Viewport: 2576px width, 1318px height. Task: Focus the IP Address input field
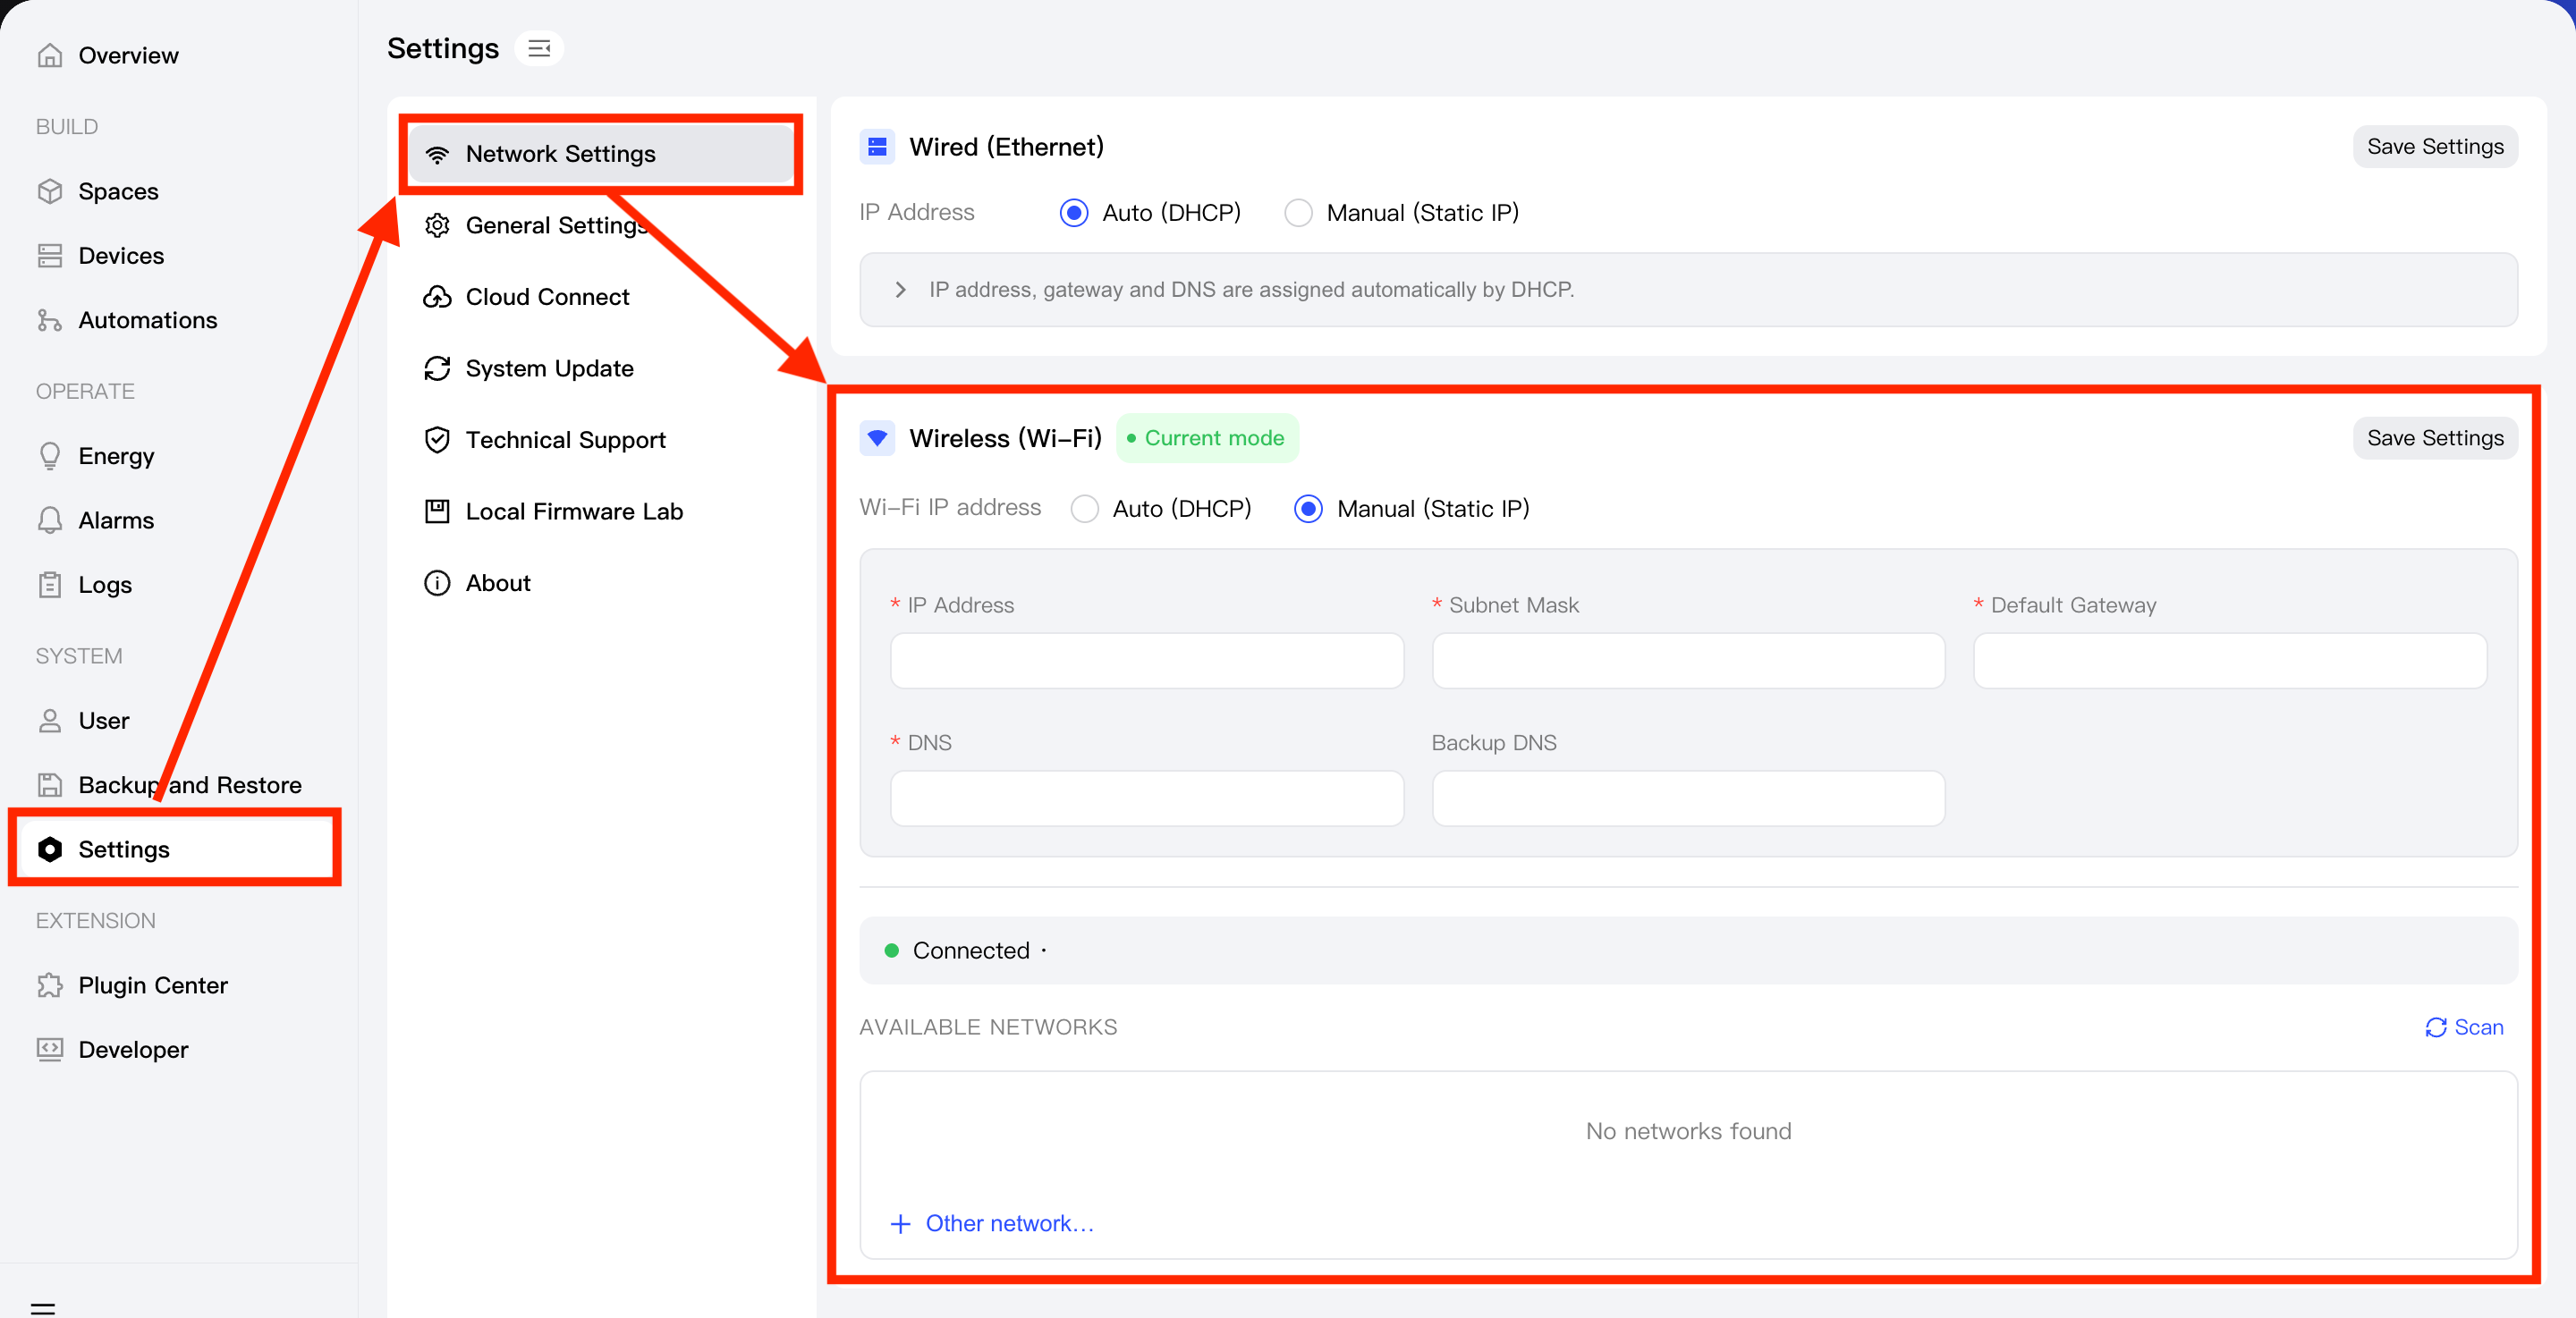pyautogui.click(x=1147, y=661)
